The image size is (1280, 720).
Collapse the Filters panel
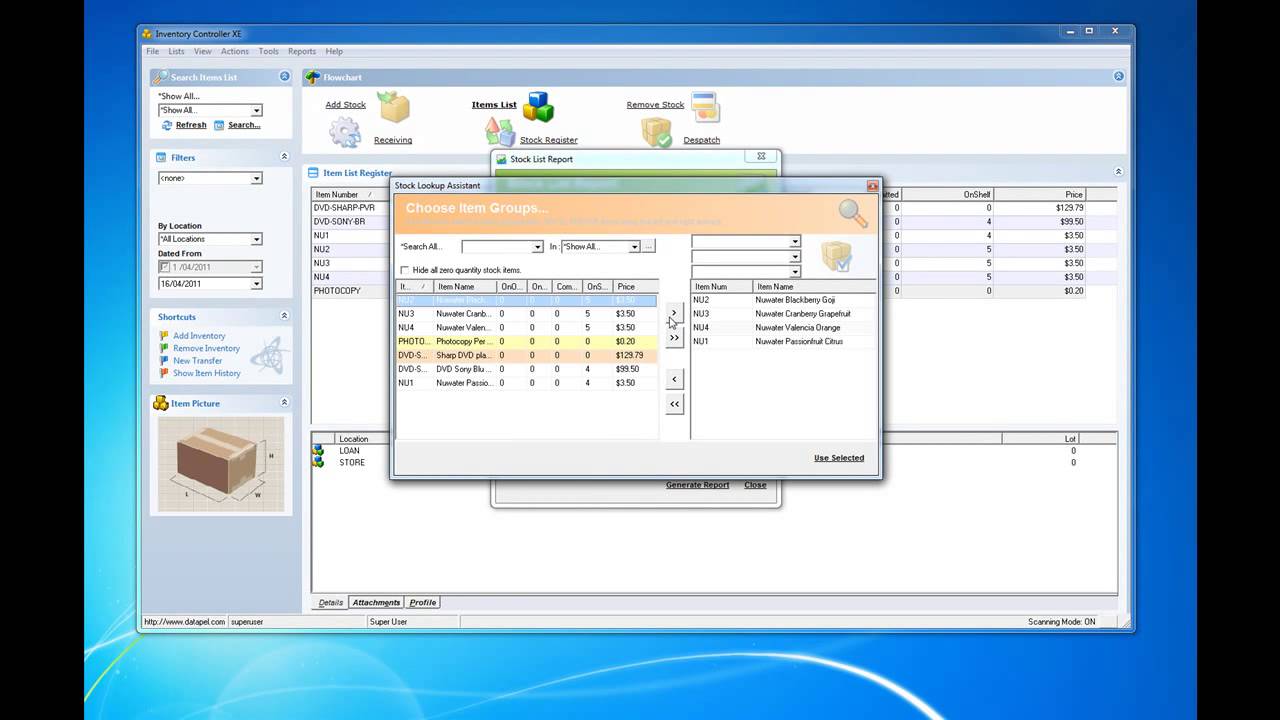point(284,157)
